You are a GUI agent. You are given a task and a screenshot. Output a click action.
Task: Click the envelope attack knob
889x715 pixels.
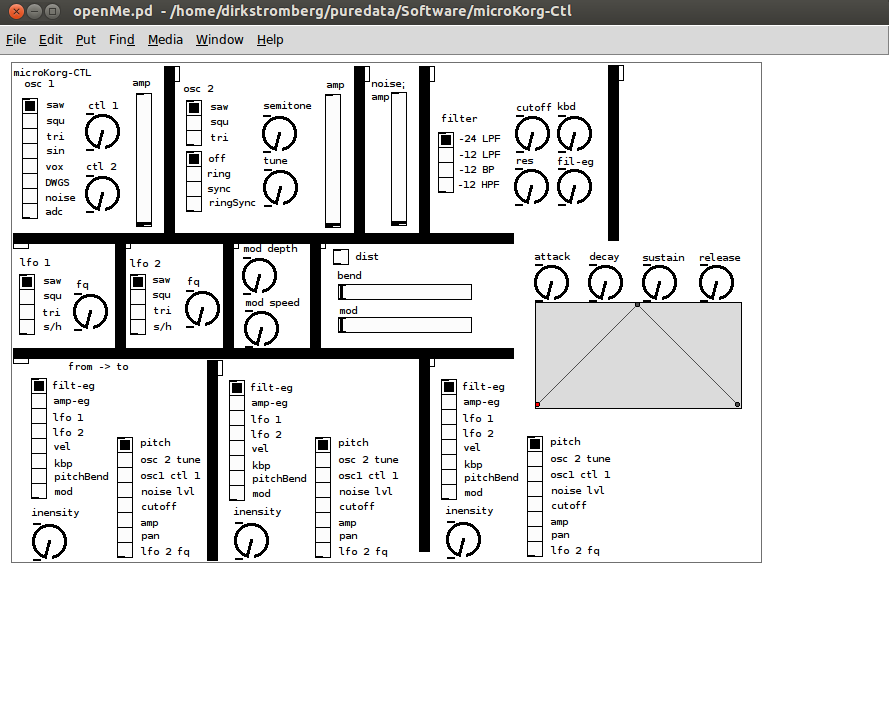point(551,283)
